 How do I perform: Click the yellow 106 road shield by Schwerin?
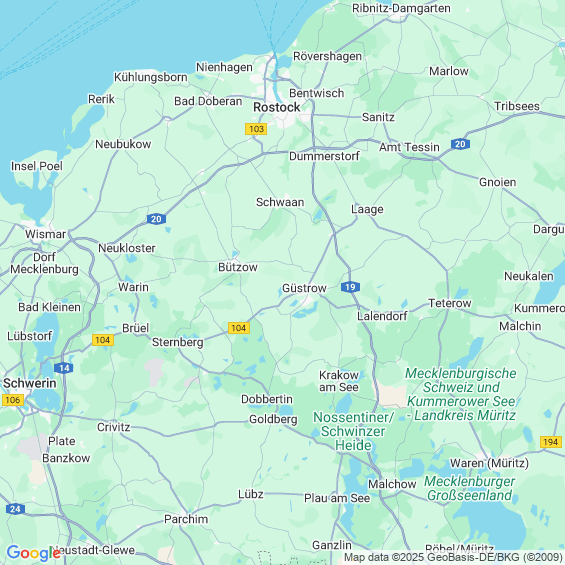pos(13,400)
